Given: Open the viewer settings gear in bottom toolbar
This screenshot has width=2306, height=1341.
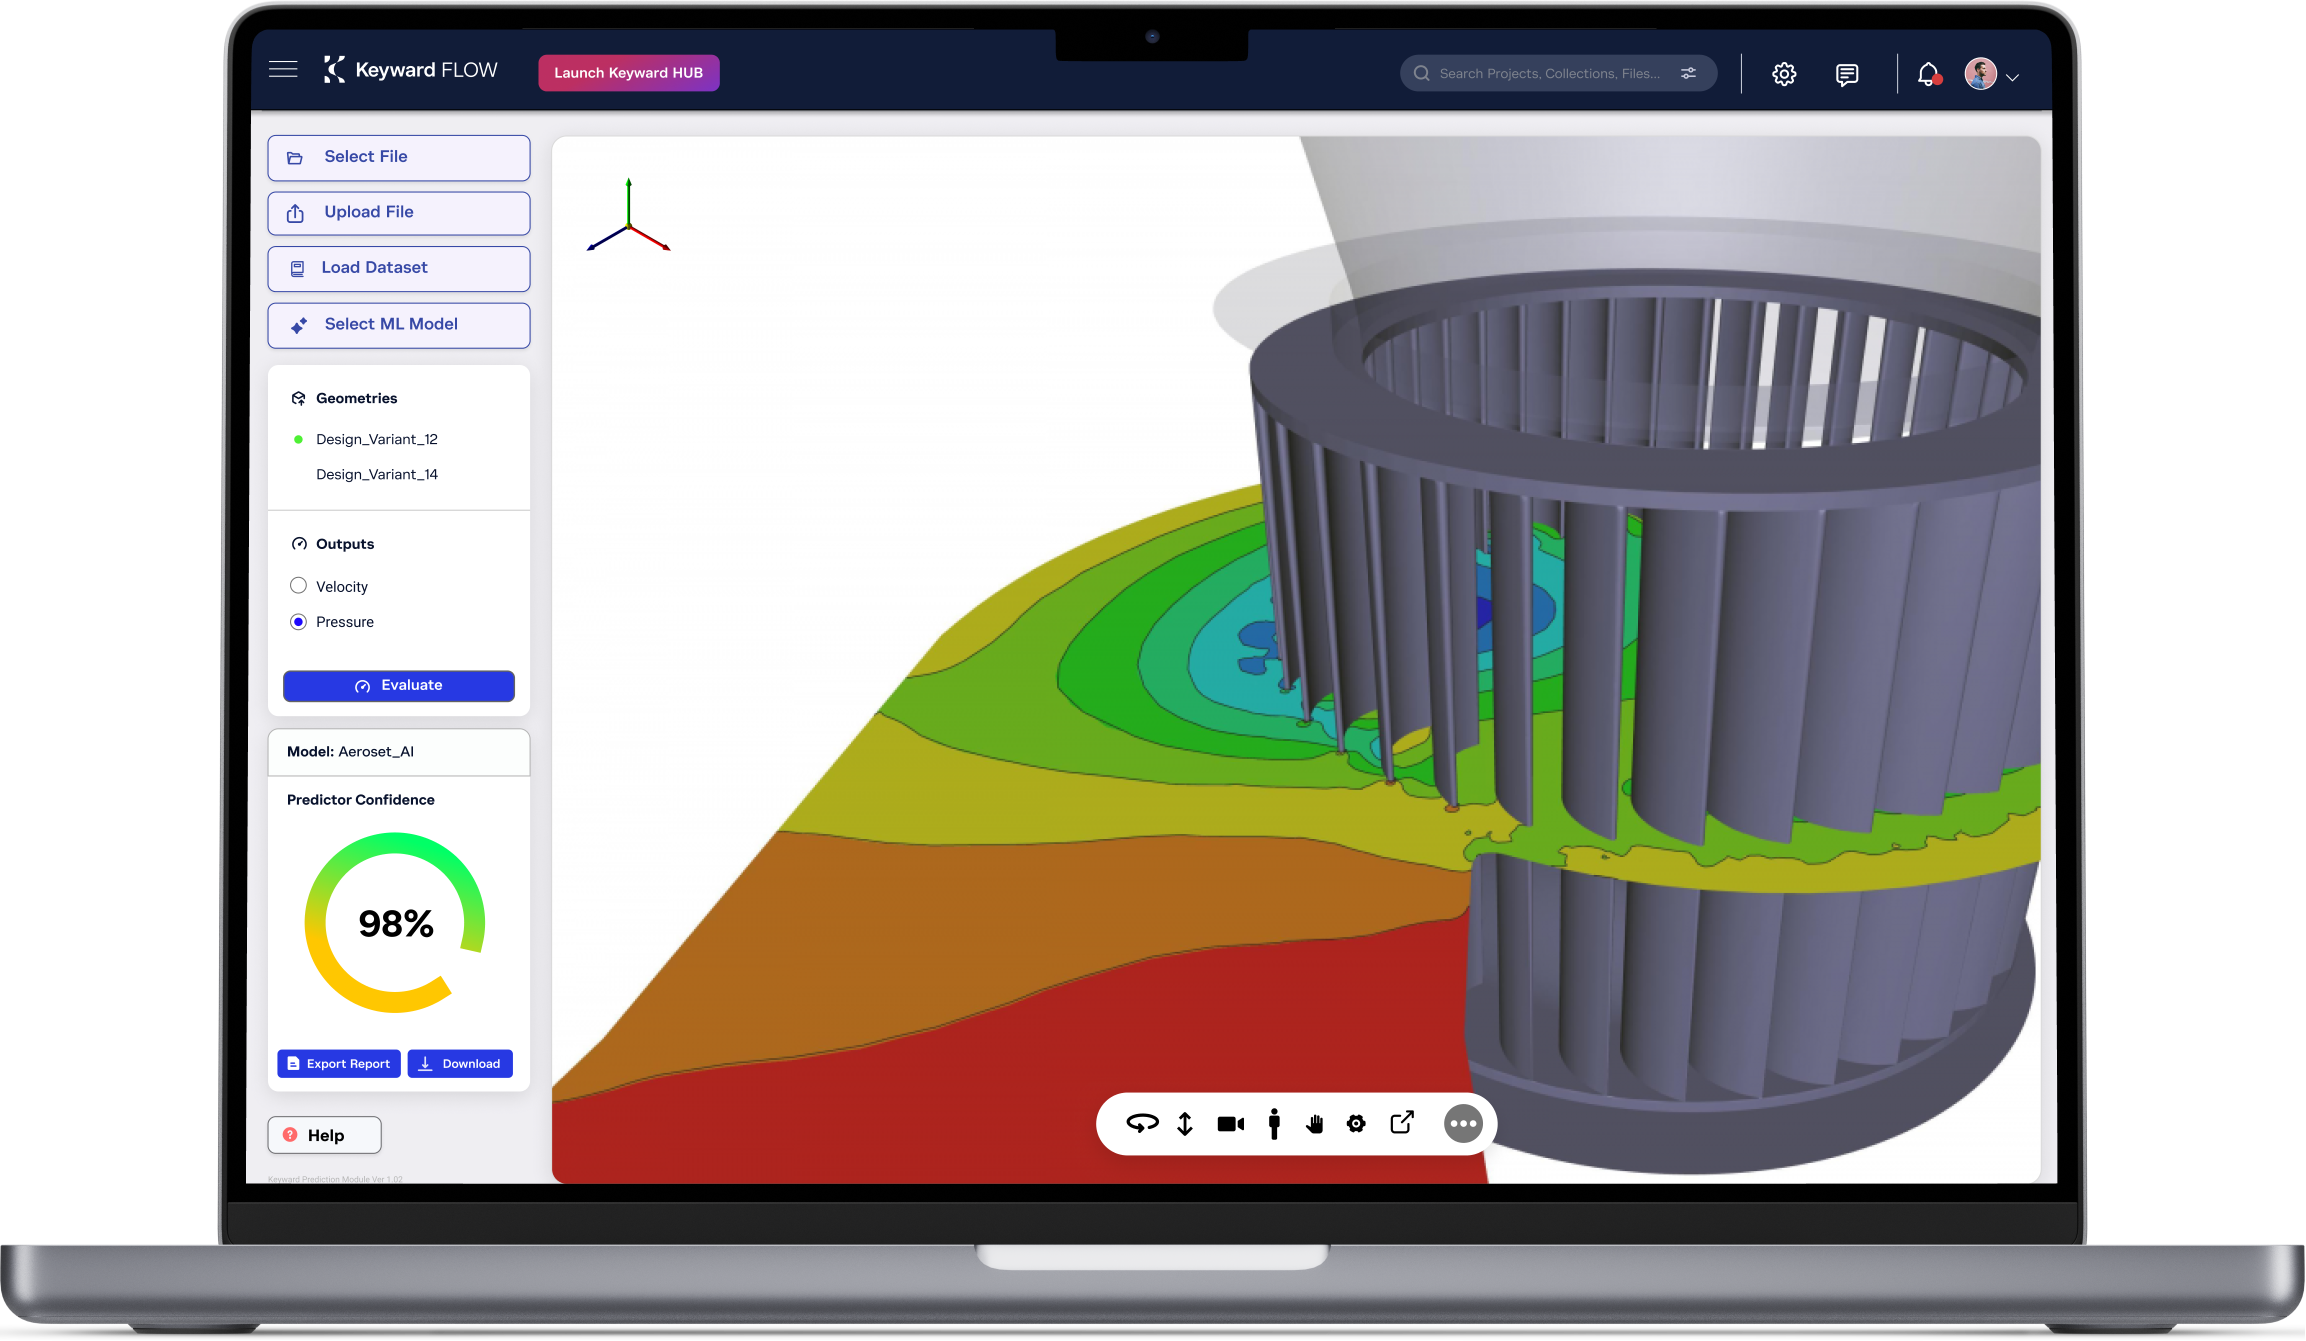Looking at the screenshot, I should pyautogui.click(x=1356, y=1124).
